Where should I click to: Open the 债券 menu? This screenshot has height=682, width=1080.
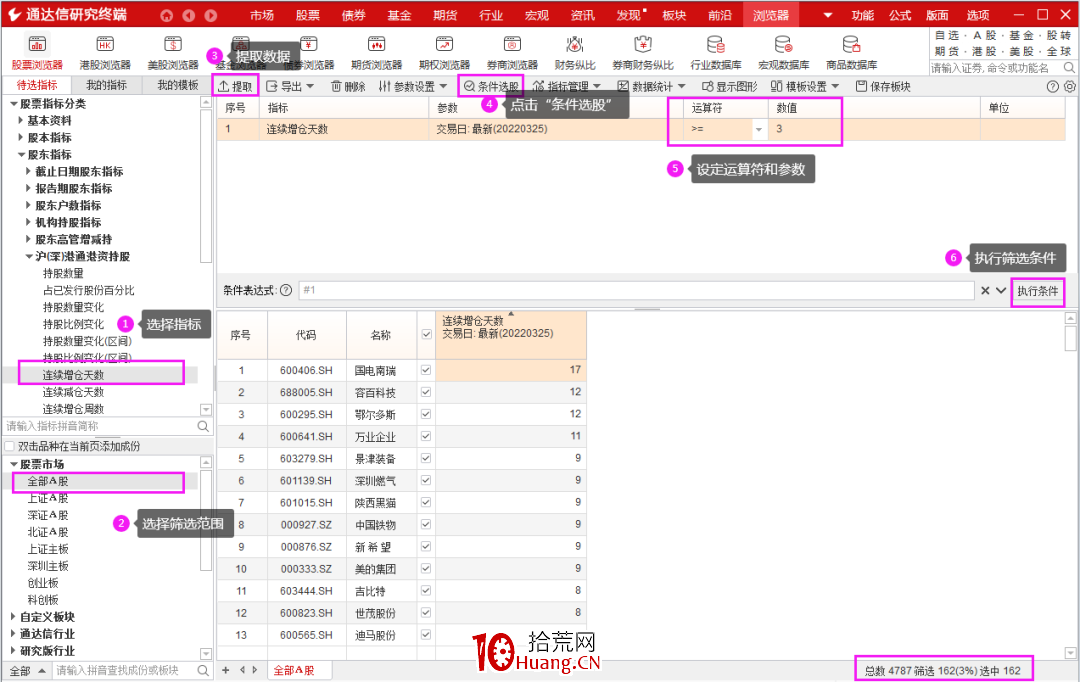pyautogui.click(x=353, y=15)
